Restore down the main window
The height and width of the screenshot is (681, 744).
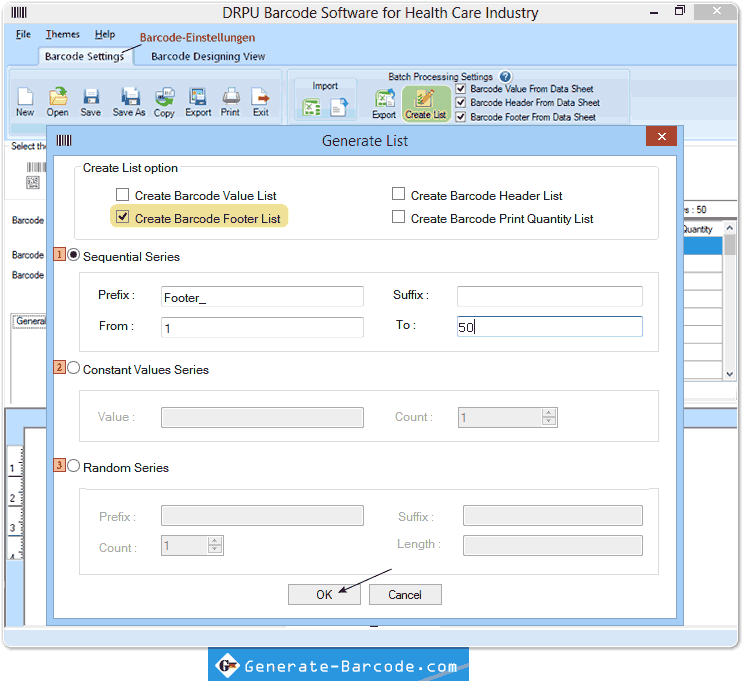click(680, 11)
